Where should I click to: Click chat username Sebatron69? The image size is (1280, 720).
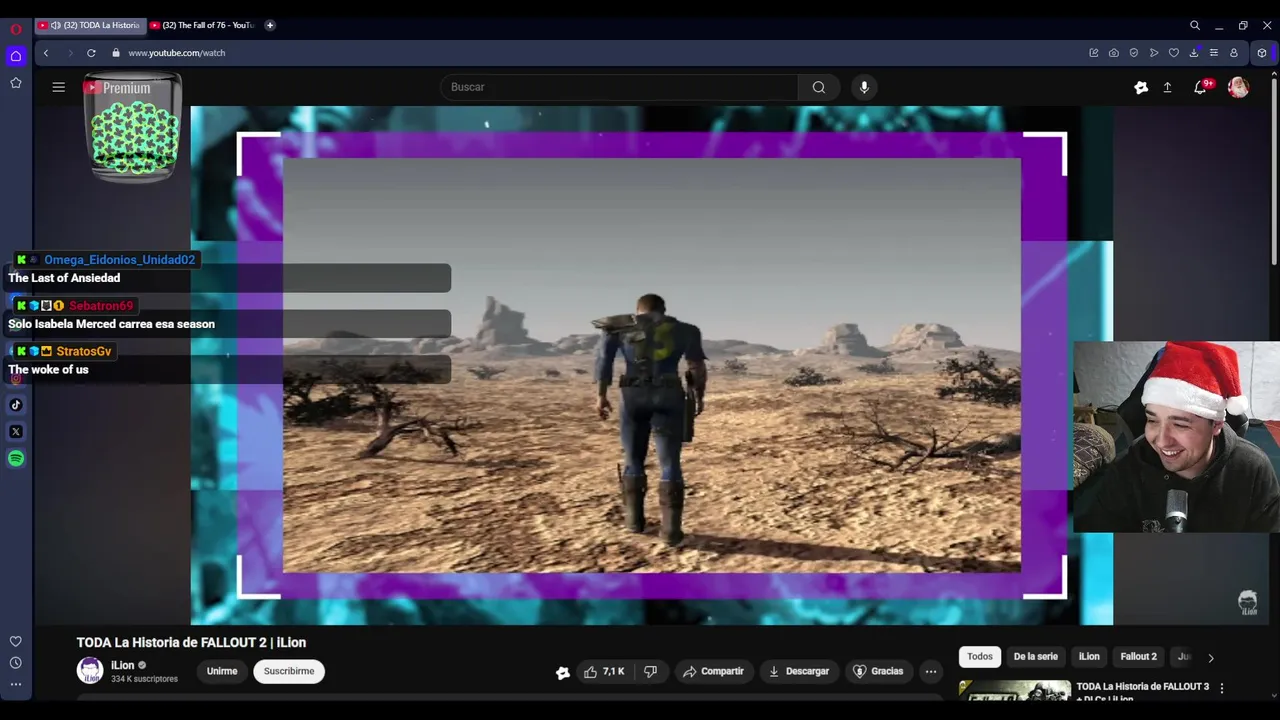101,306
